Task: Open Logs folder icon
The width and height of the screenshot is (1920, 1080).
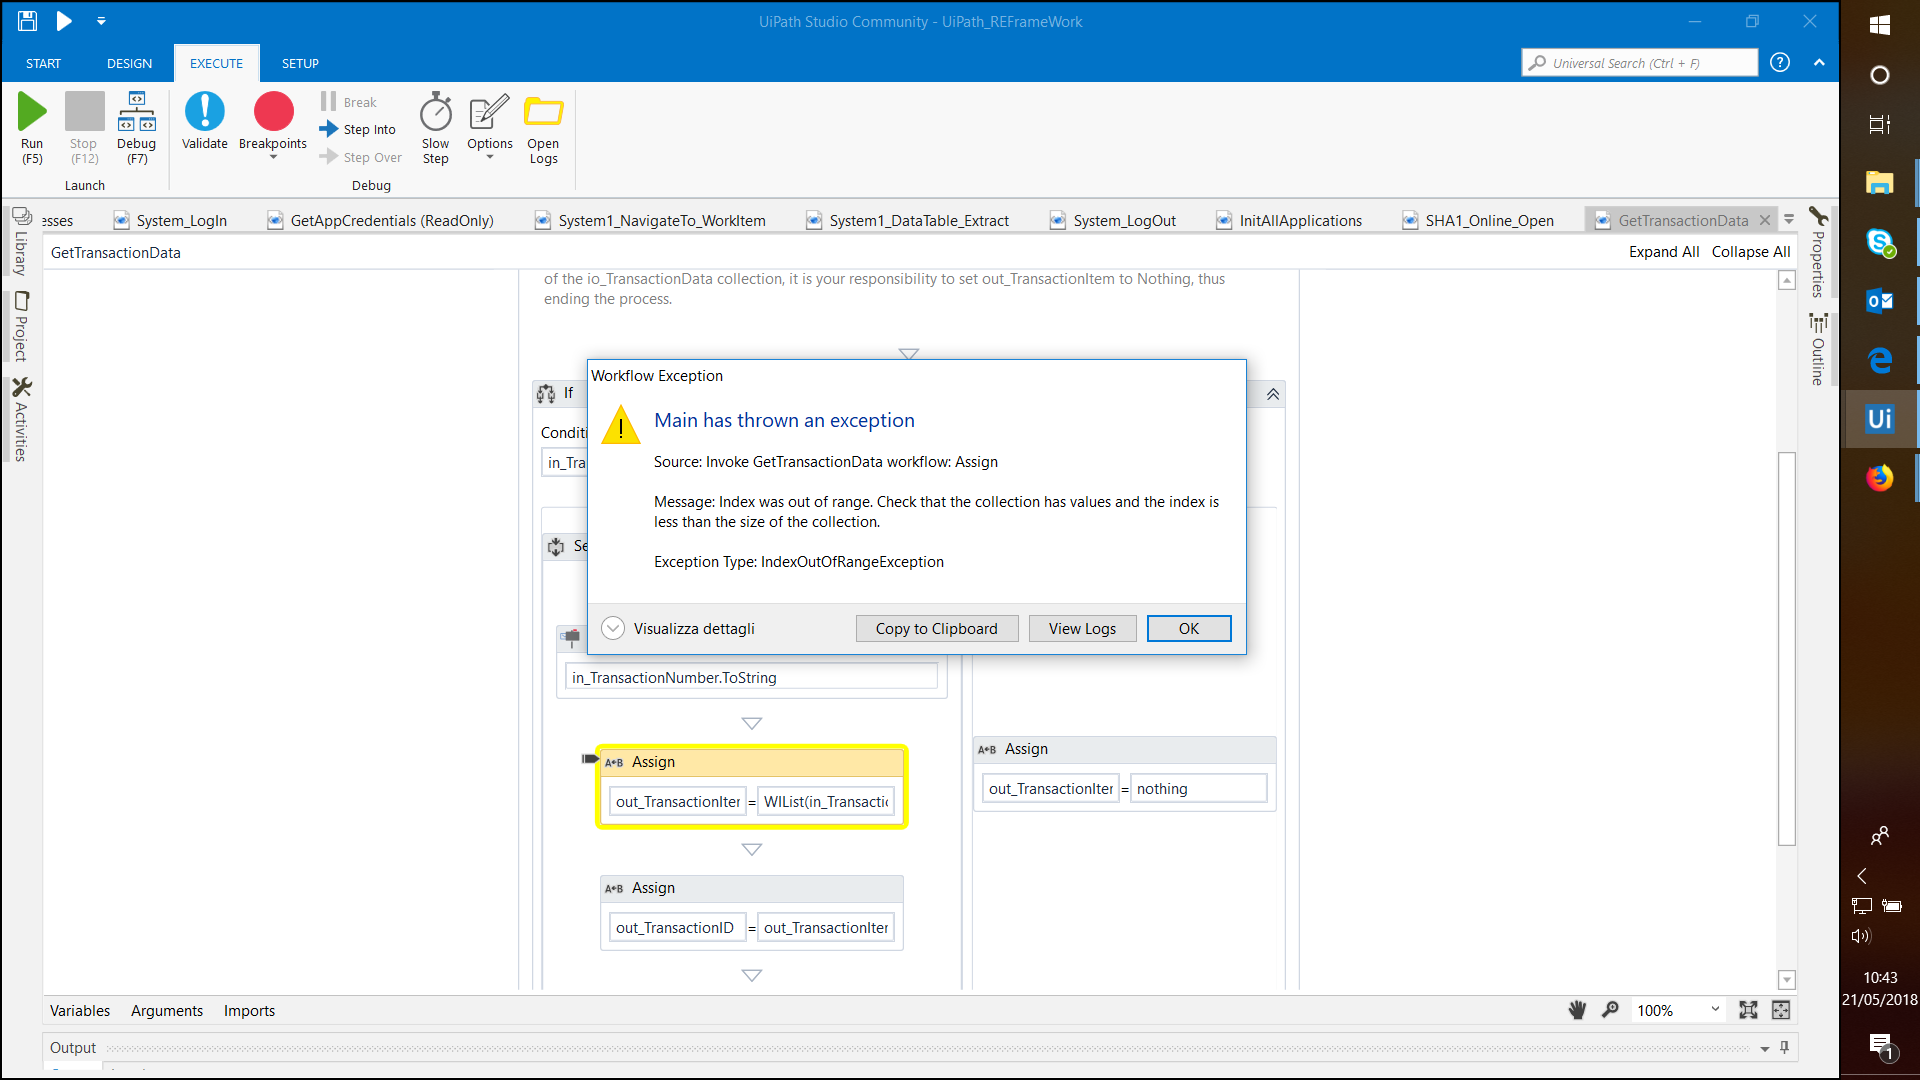Action: 543,112
